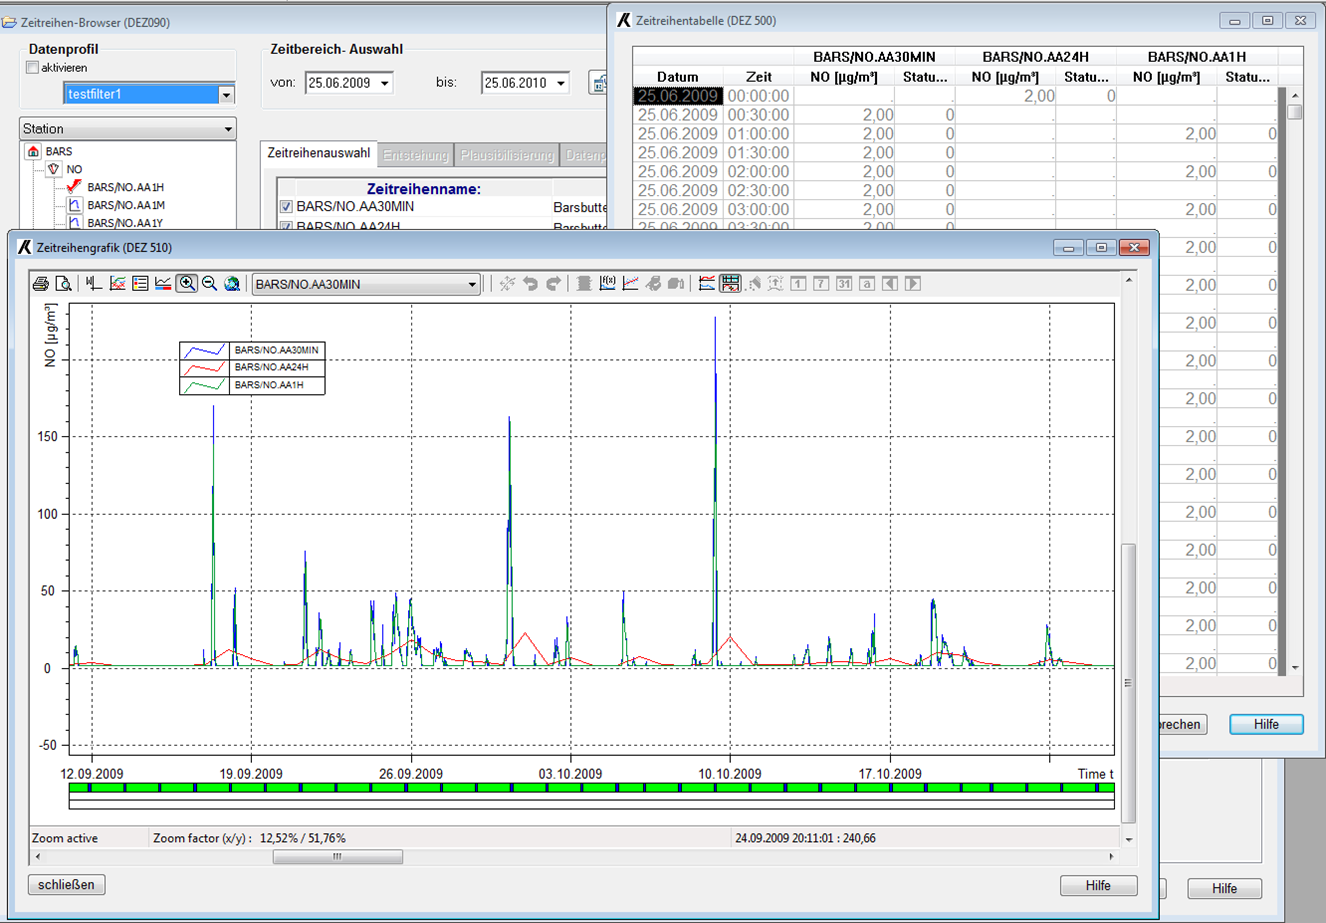Click the greyed stack icon after redo
The height and width of the screenshot is (923, 1326).
(x=584, y=284)
